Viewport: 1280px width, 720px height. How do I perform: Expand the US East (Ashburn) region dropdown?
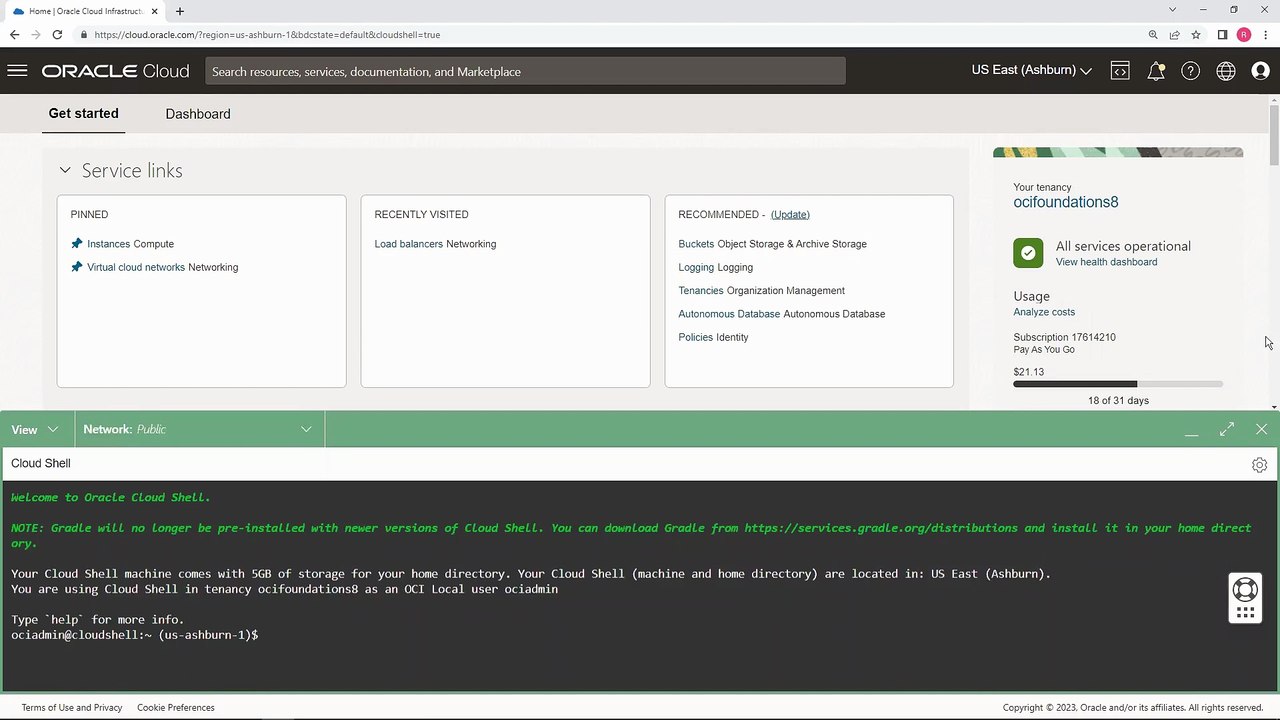(x=1031, y=70)
